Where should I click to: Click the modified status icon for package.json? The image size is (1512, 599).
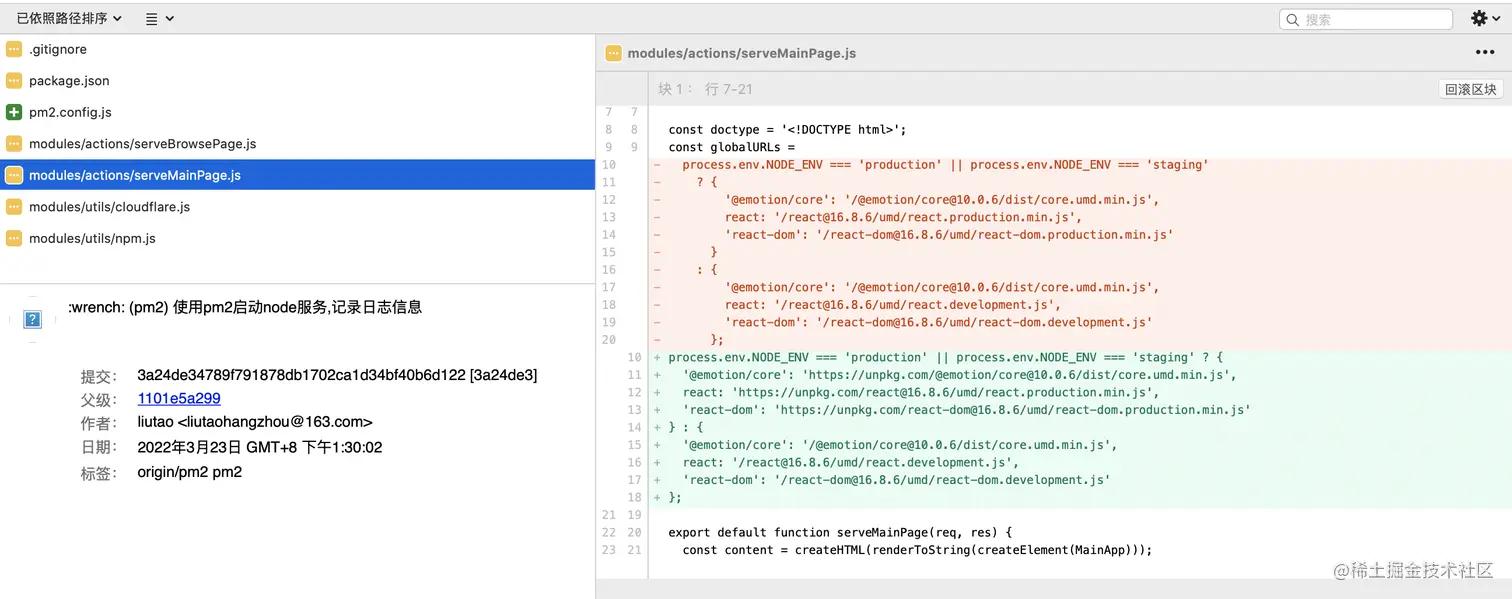click(14, 81)
